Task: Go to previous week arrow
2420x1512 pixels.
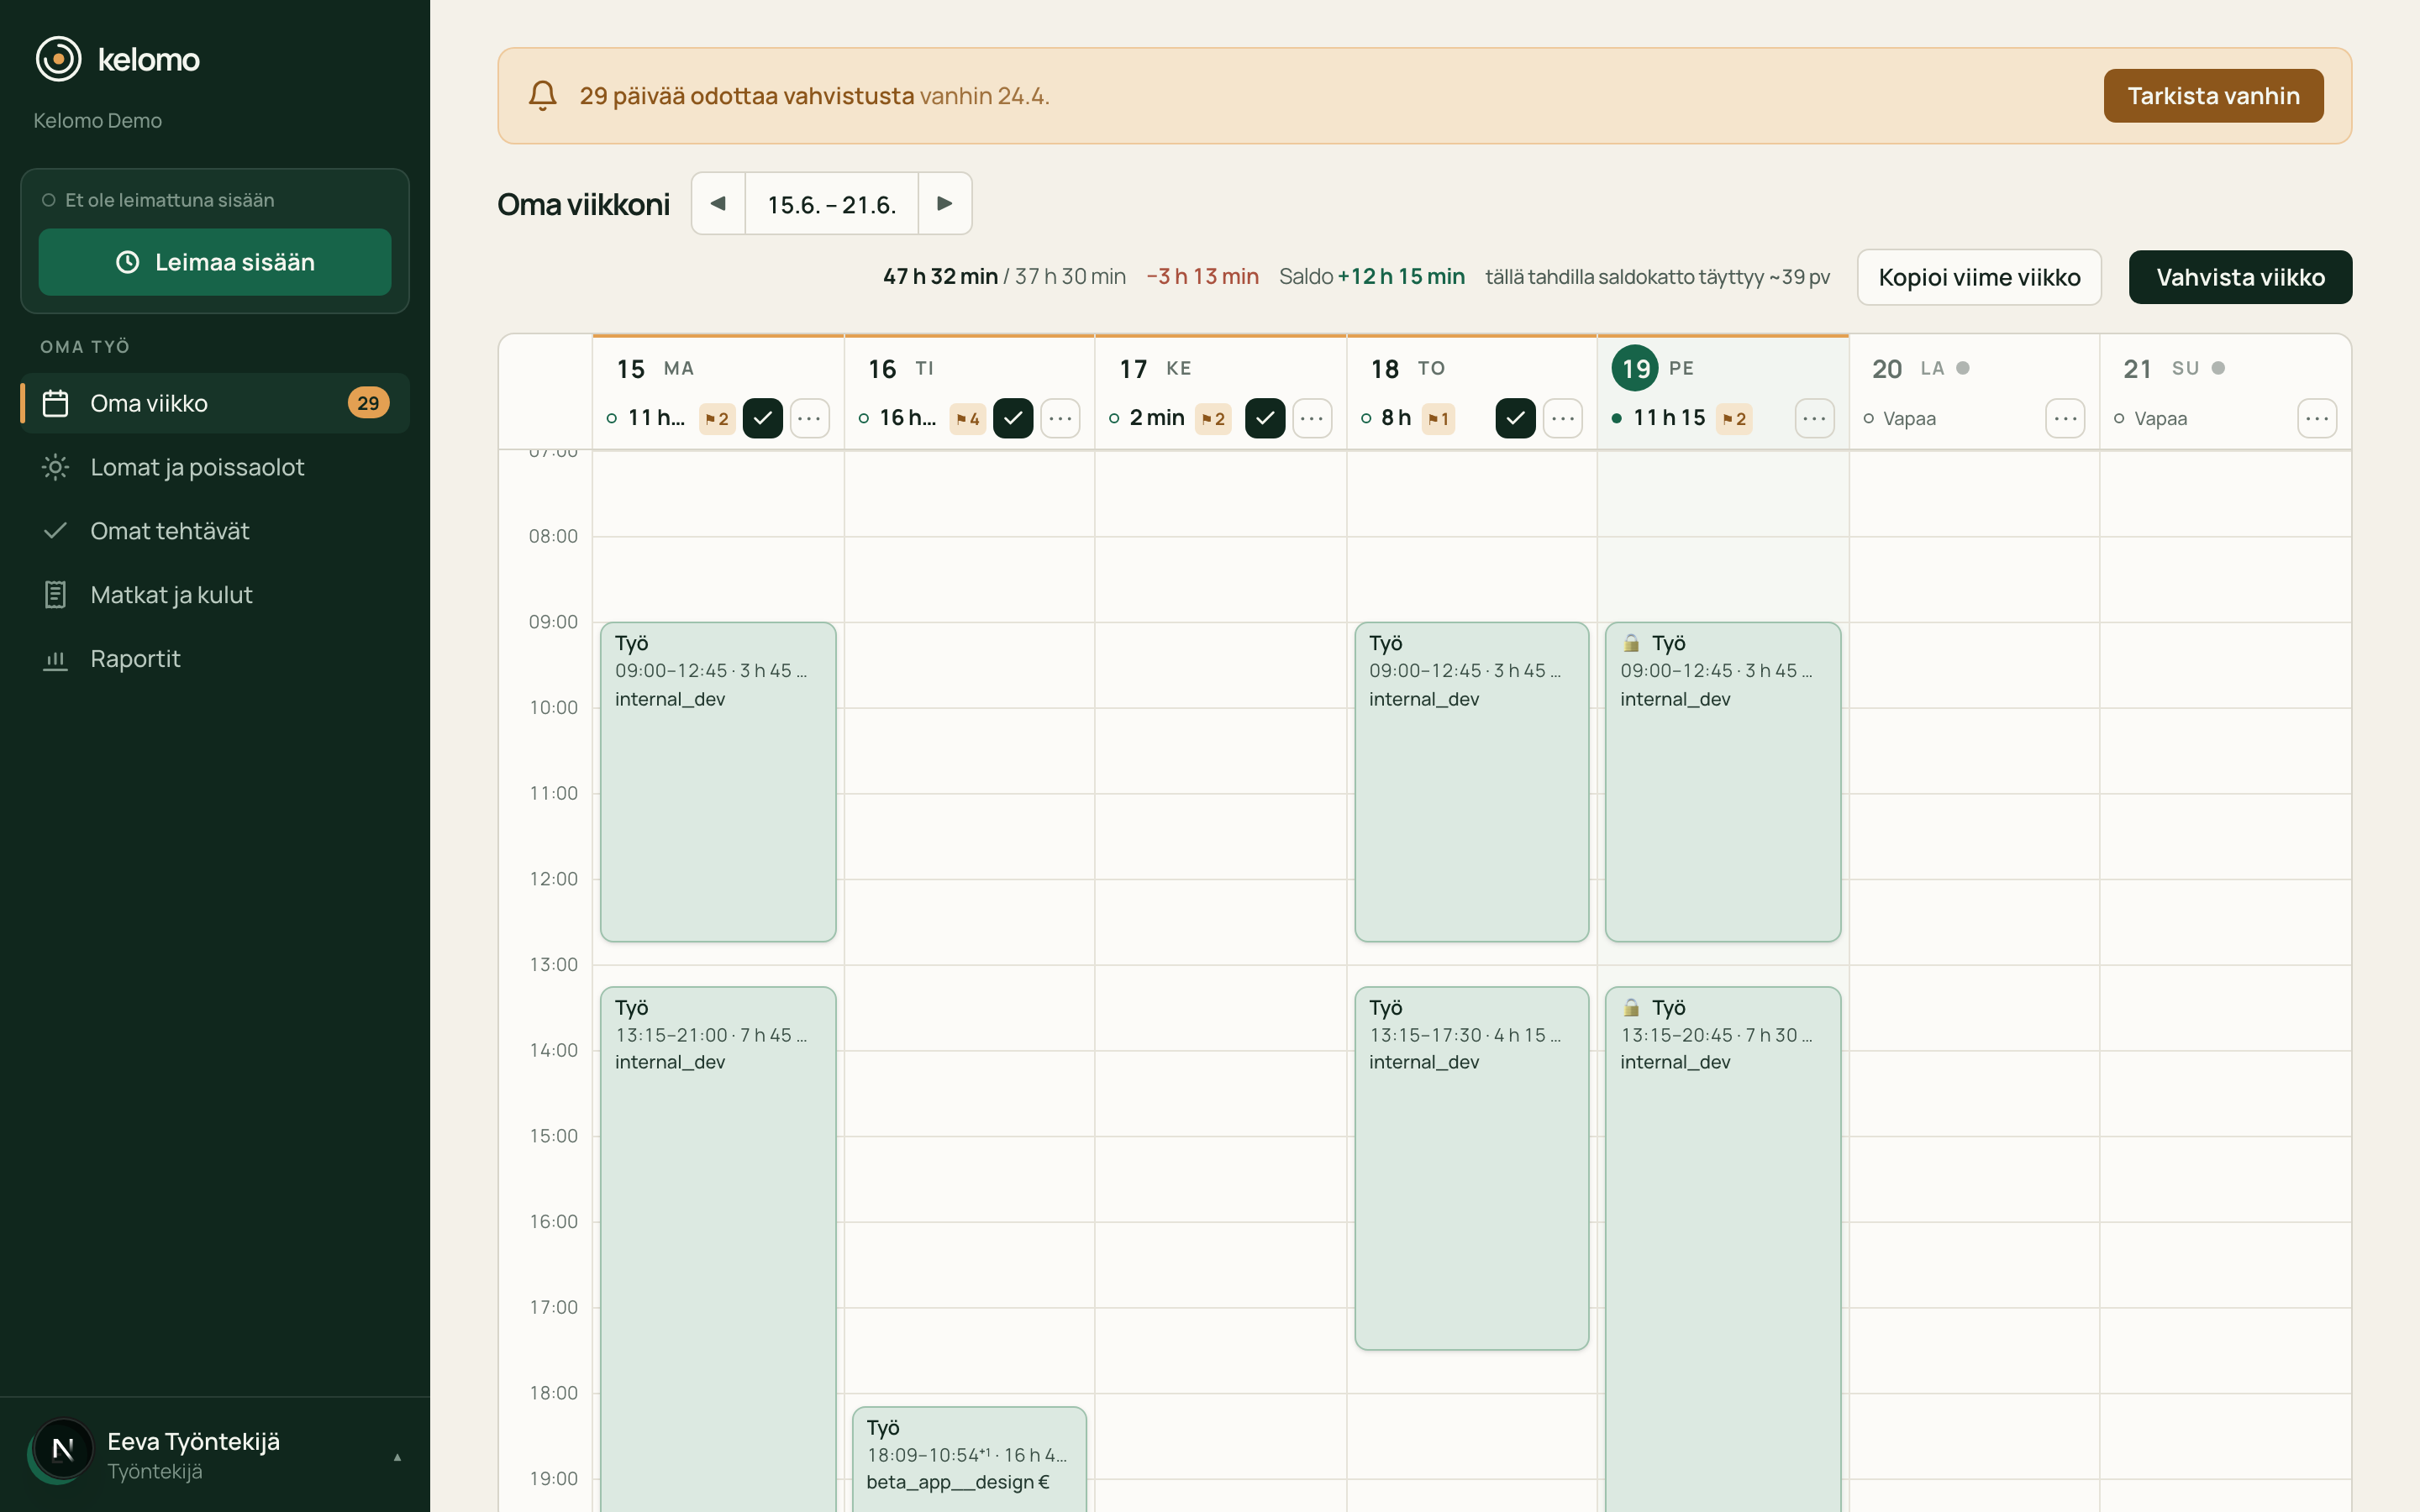Action: pos(718,204)
